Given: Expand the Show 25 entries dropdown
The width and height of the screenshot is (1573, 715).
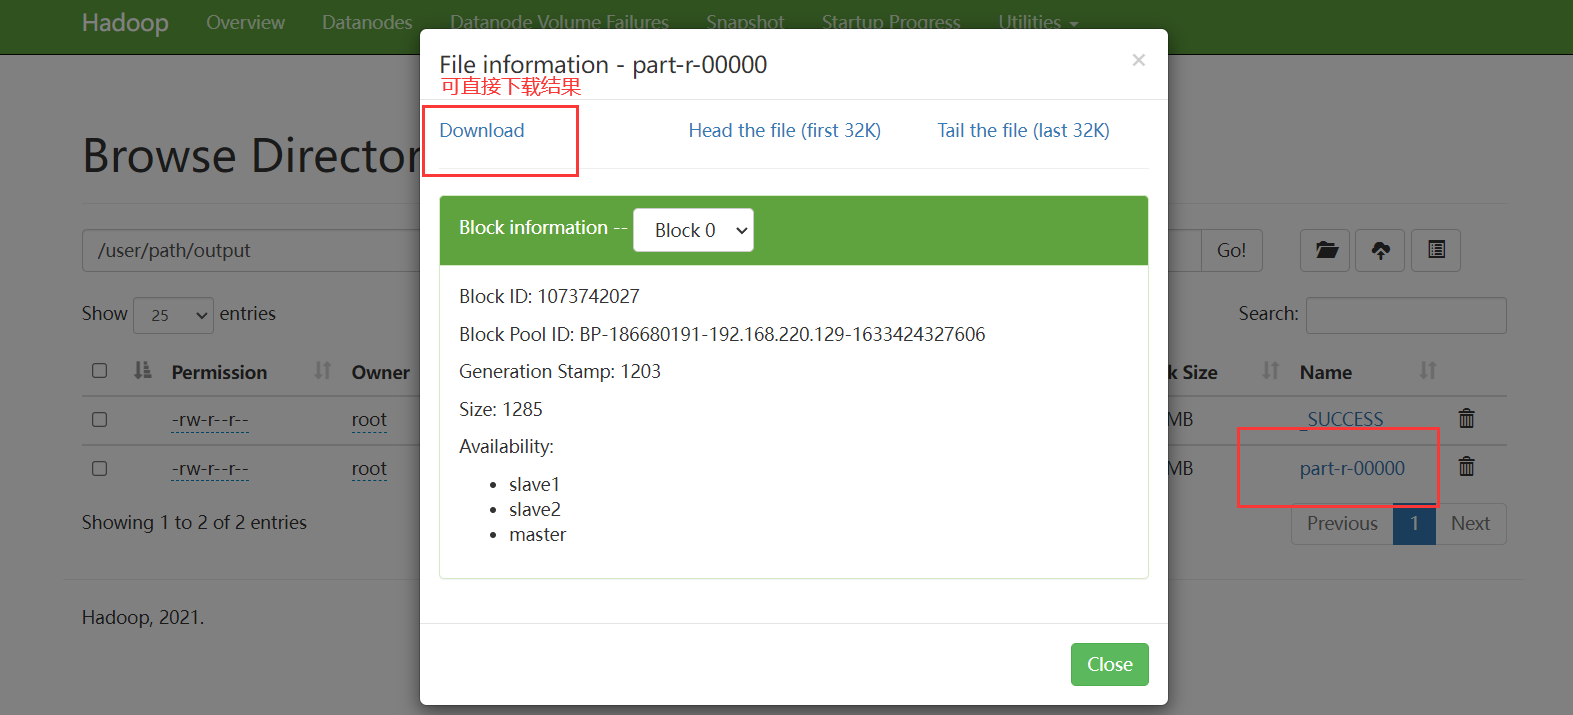Looking at the screenshot, I should click(173, 315).
